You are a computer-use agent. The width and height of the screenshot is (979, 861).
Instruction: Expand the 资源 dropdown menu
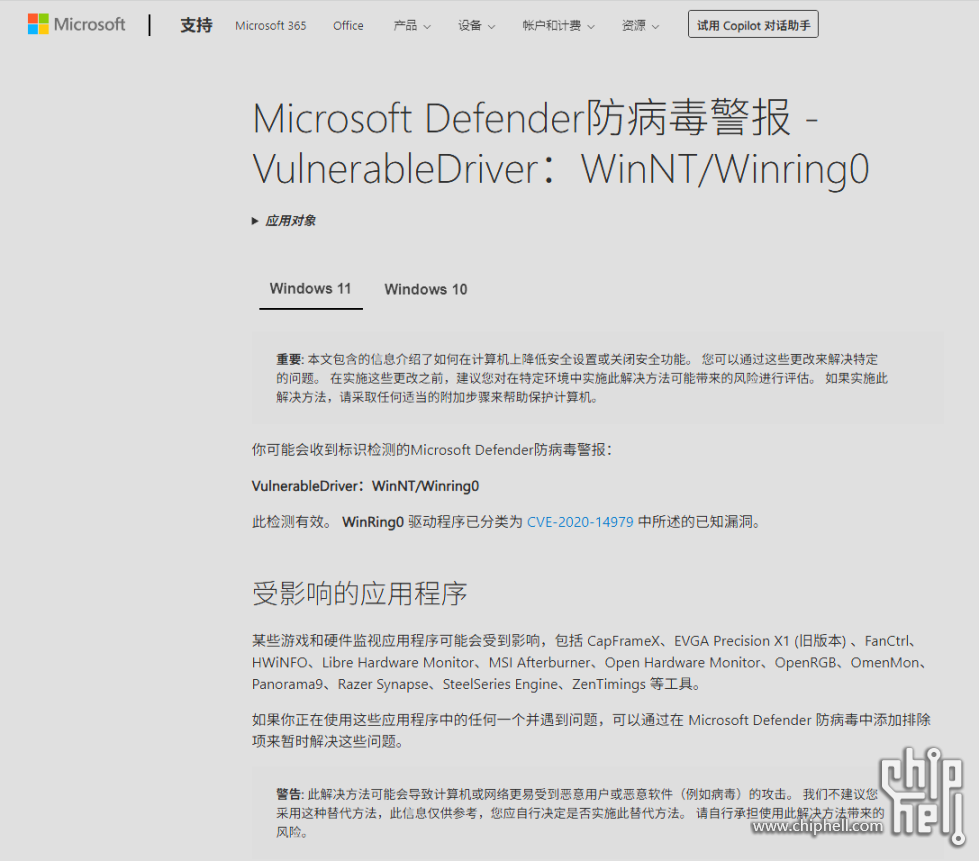tap(640, 26)
